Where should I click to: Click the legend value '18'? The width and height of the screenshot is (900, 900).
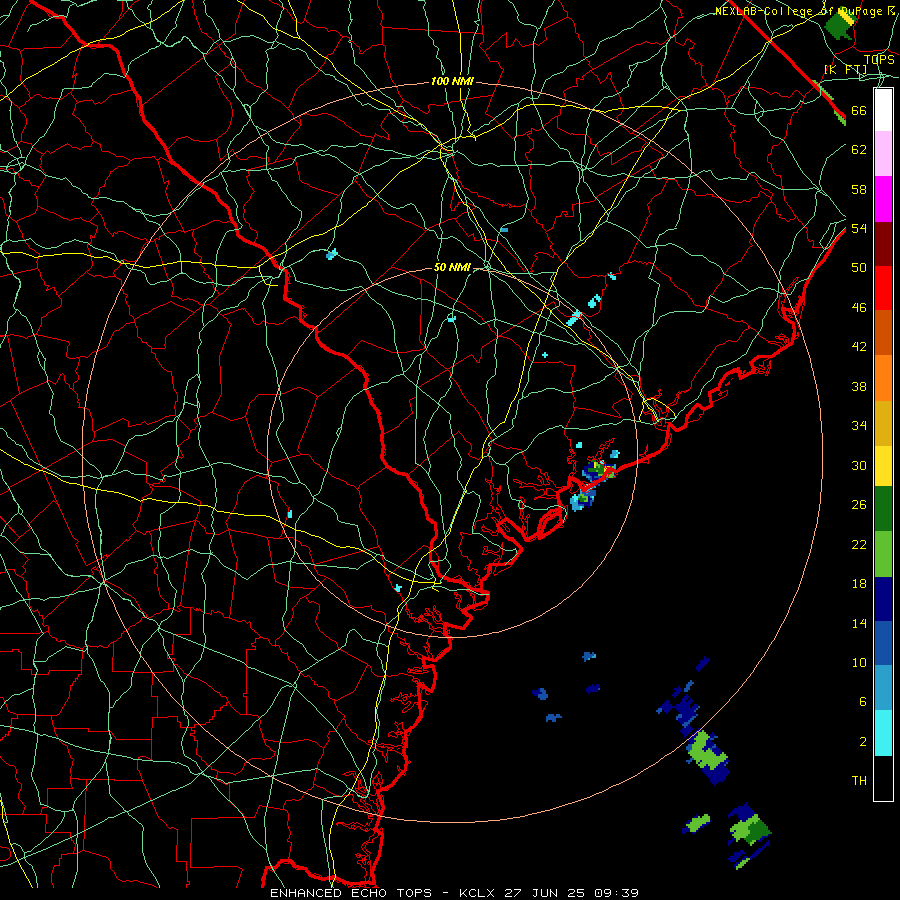(859, 584)
